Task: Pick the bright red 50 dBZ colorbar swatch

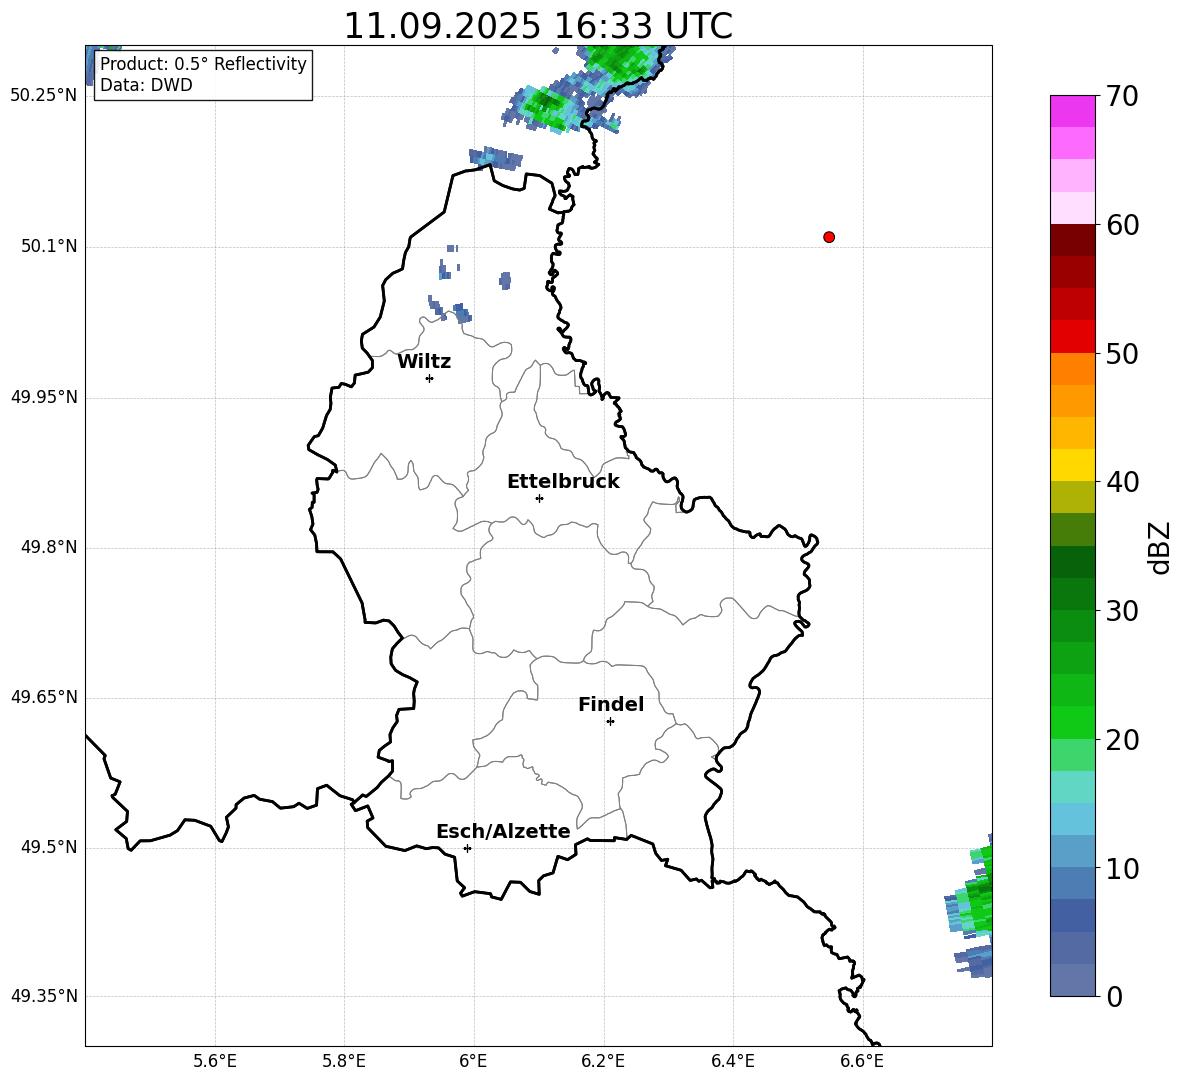Action: click(1072, 337)
